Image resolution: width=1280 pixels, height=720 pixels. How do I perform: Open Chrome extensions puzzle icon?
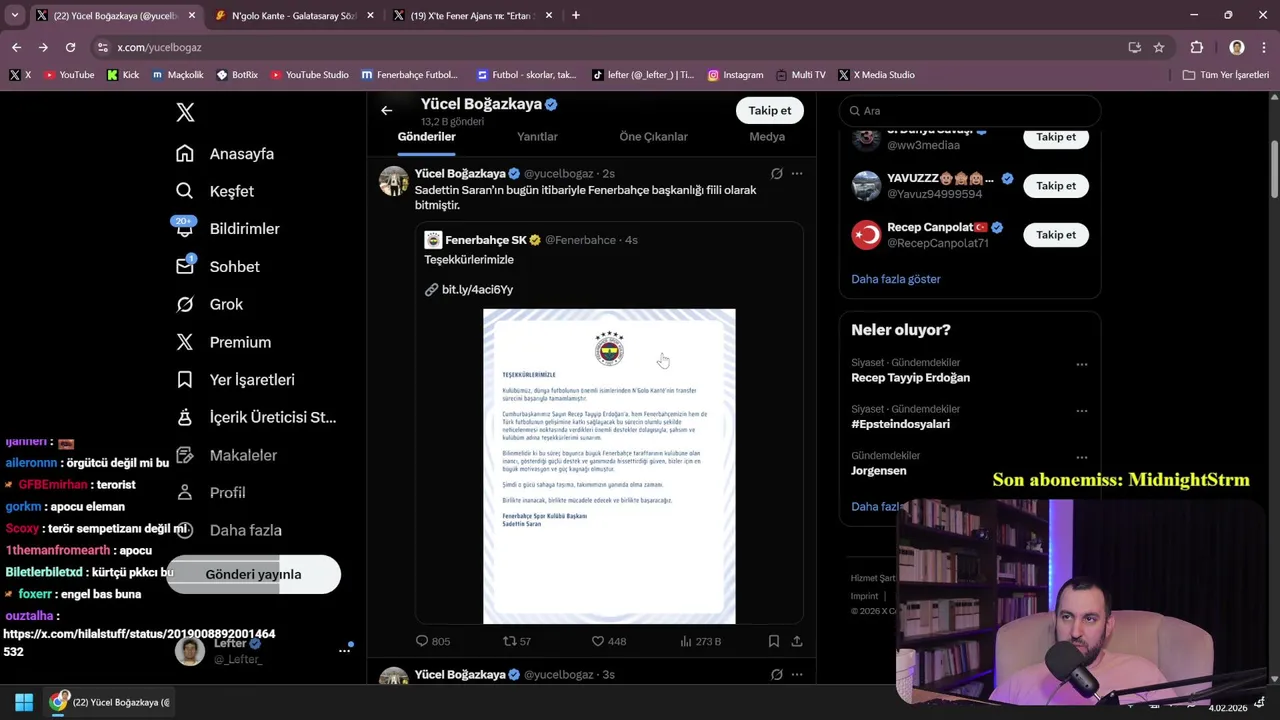click(x=1196, y=47)
